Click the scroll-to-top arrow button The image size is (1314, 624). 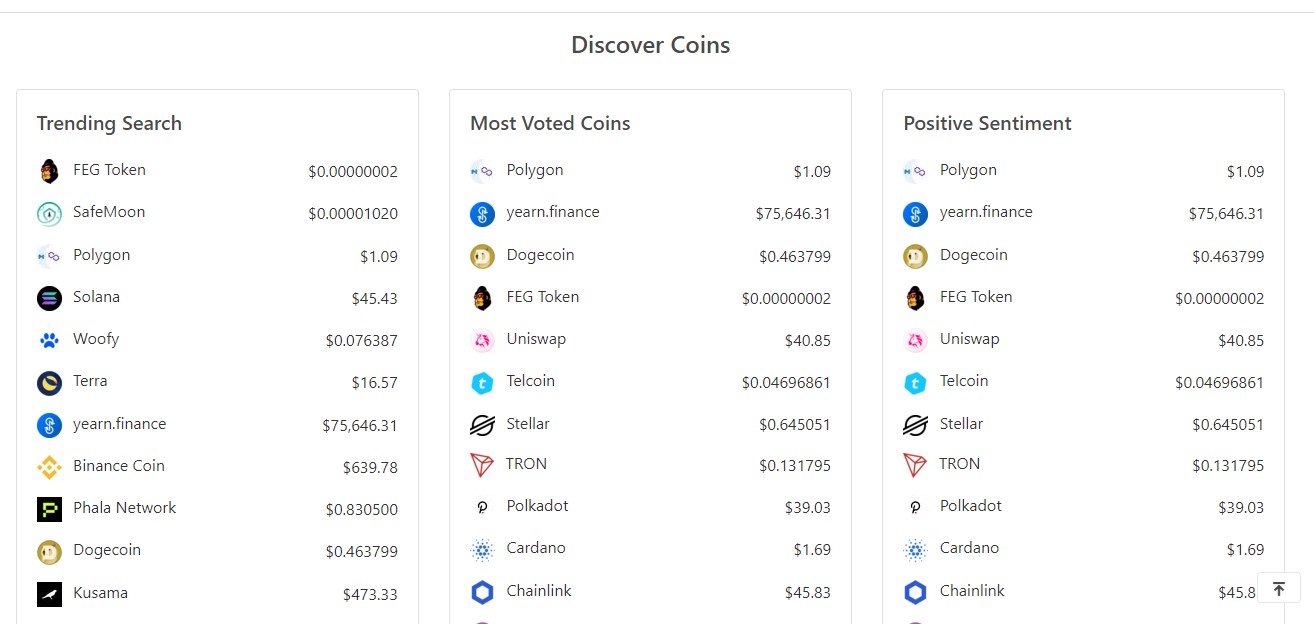pos(1278,588)
